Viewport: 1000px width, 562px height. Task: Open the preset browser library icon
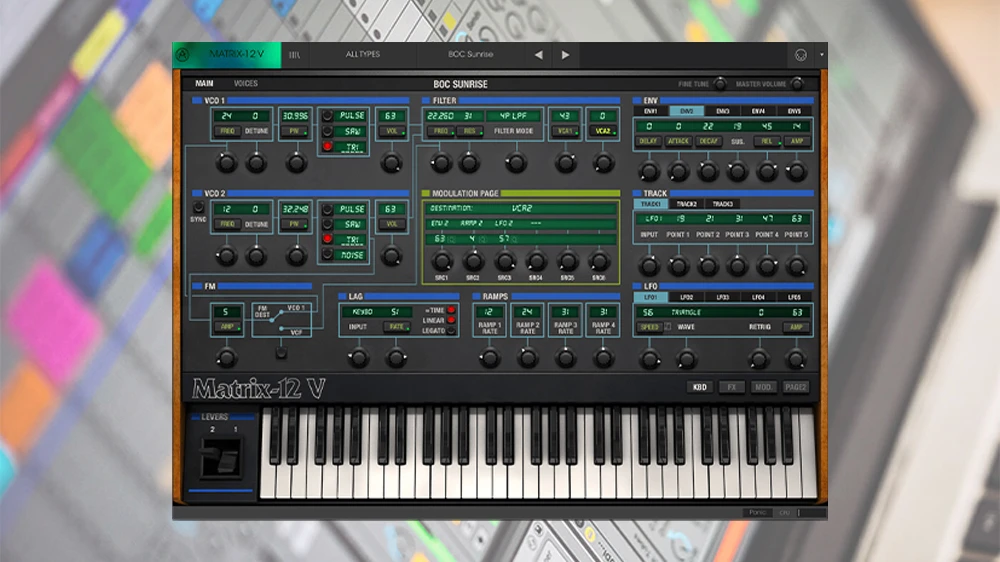294,55
